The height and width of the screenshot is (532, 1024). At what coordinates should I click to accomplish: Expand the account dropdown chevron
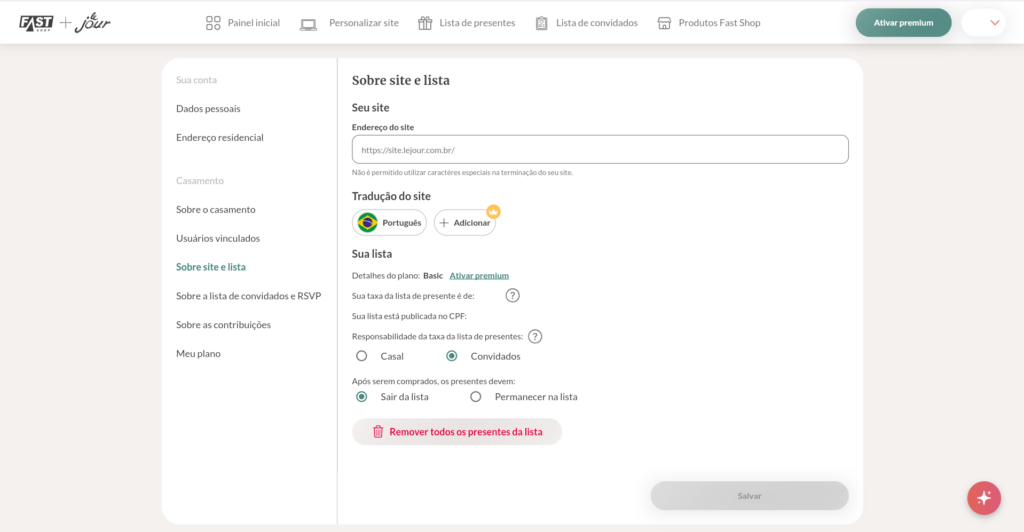(x=995, y=23)
